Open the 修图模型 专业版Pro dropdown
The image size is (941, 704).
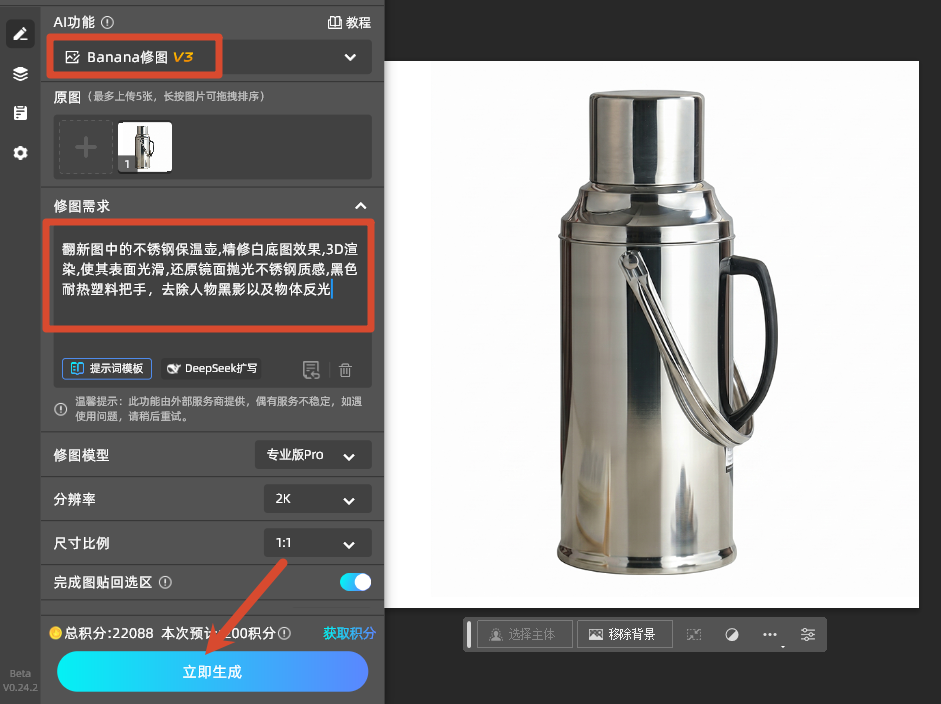[313, 455]
